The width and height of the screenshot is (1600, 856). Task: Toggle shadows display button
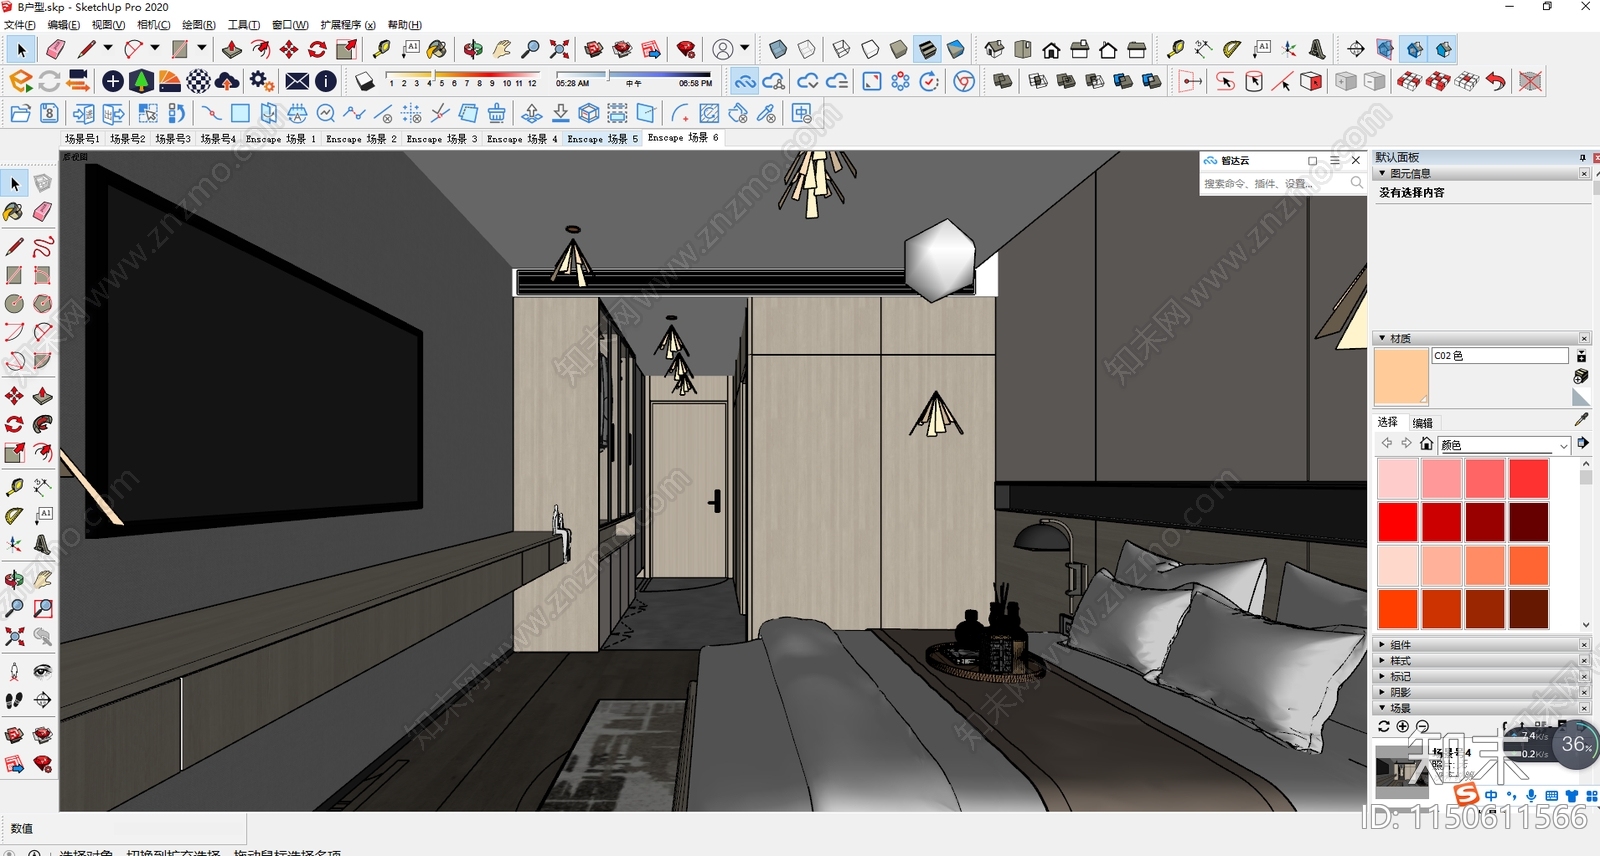pyautogui.click(x=366, y=81)
